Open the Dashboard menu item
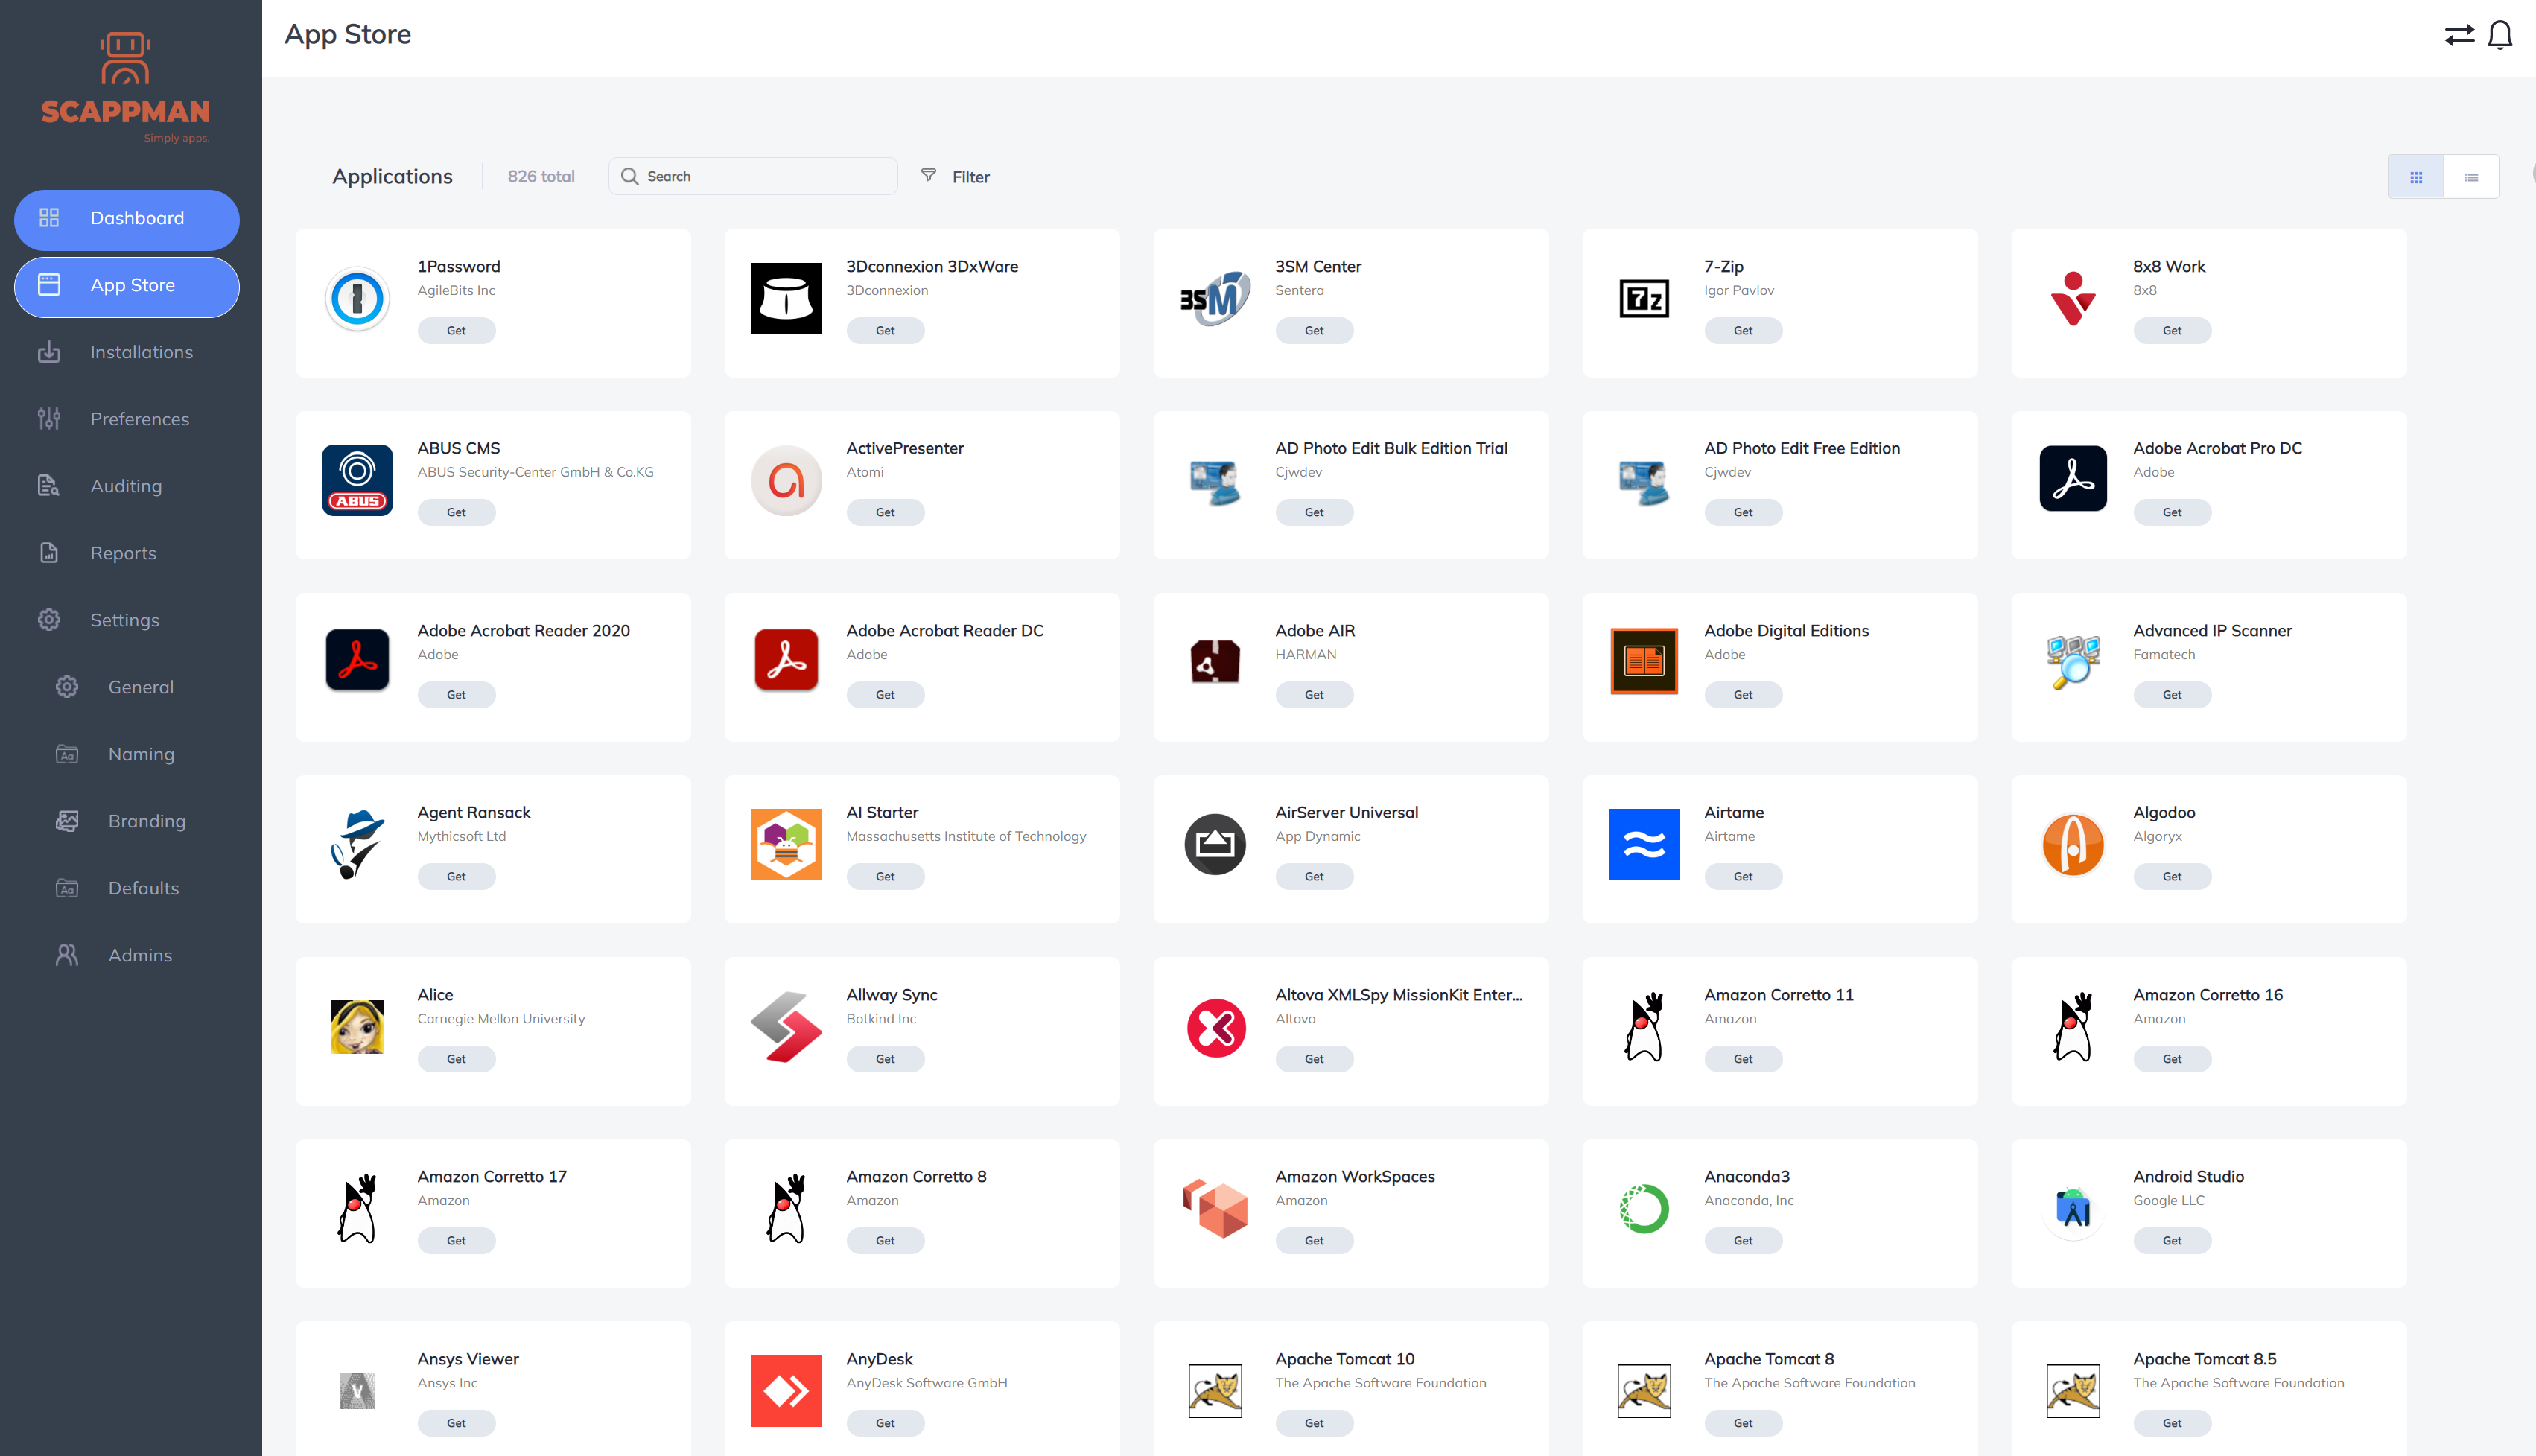The height and width of the screenshot is (1456, 2536). [x=127, y=218]
